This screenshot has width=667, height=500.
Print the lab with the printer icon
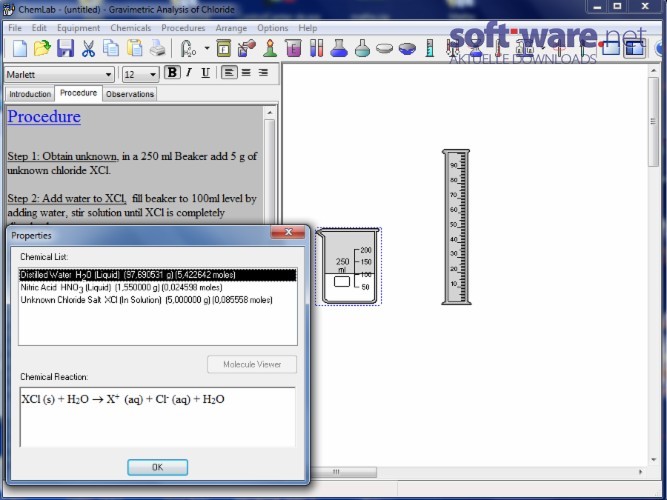[x=157, y=48]
